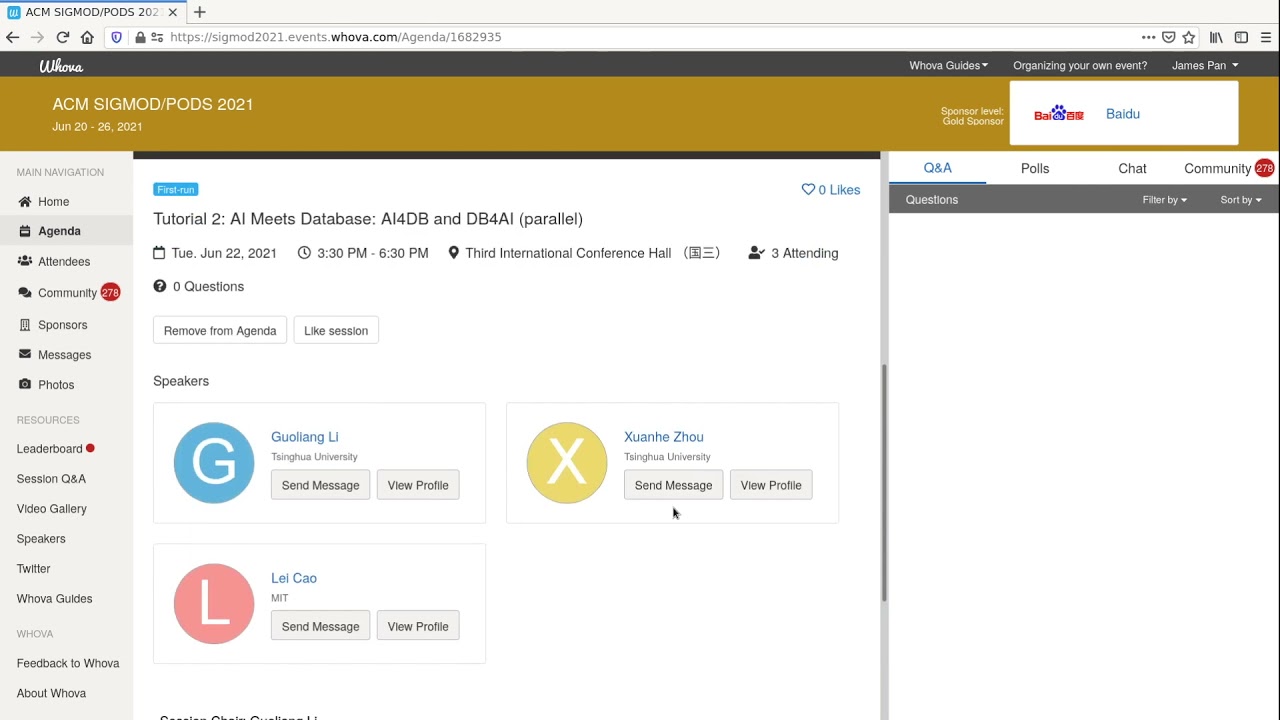Screen dimensions: 1280x720
Task: Open the Whova Guides dropdown
Action: [x=948, y=65]
